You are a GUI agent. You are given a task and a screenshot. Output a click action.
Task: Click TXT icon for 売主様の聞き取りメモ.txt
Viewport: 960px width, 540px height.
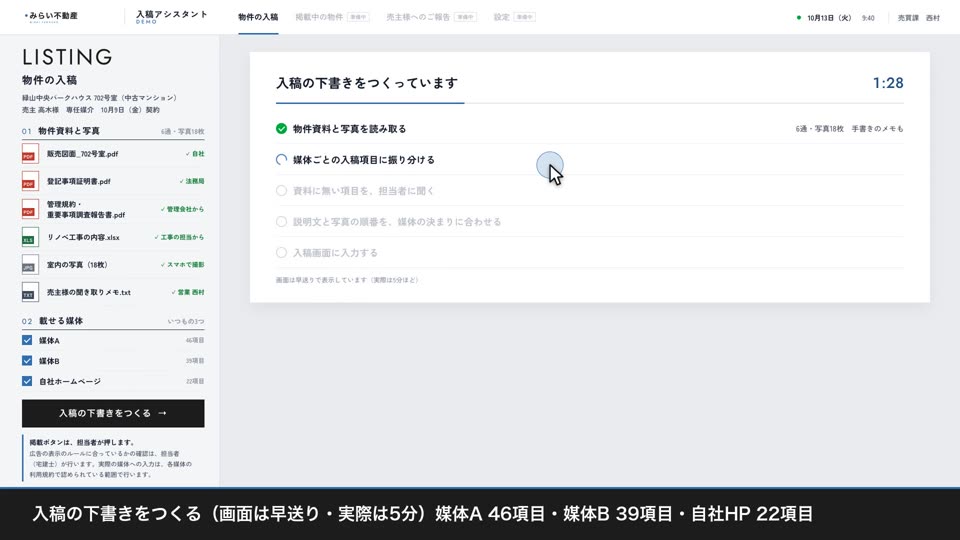(30, 292)
